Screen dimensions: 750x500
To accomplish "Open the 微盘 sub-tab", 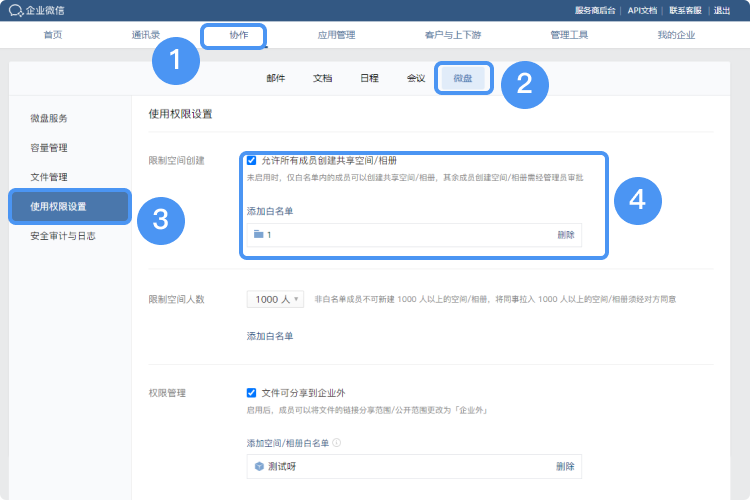I will pyautogui.click(x=463, y=78).
